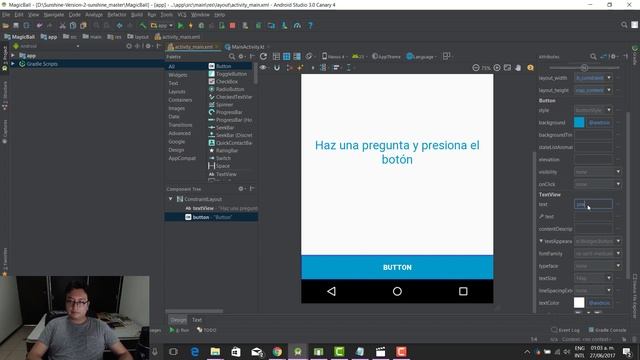Show warnings and errors orange icon

pos(530,68)
